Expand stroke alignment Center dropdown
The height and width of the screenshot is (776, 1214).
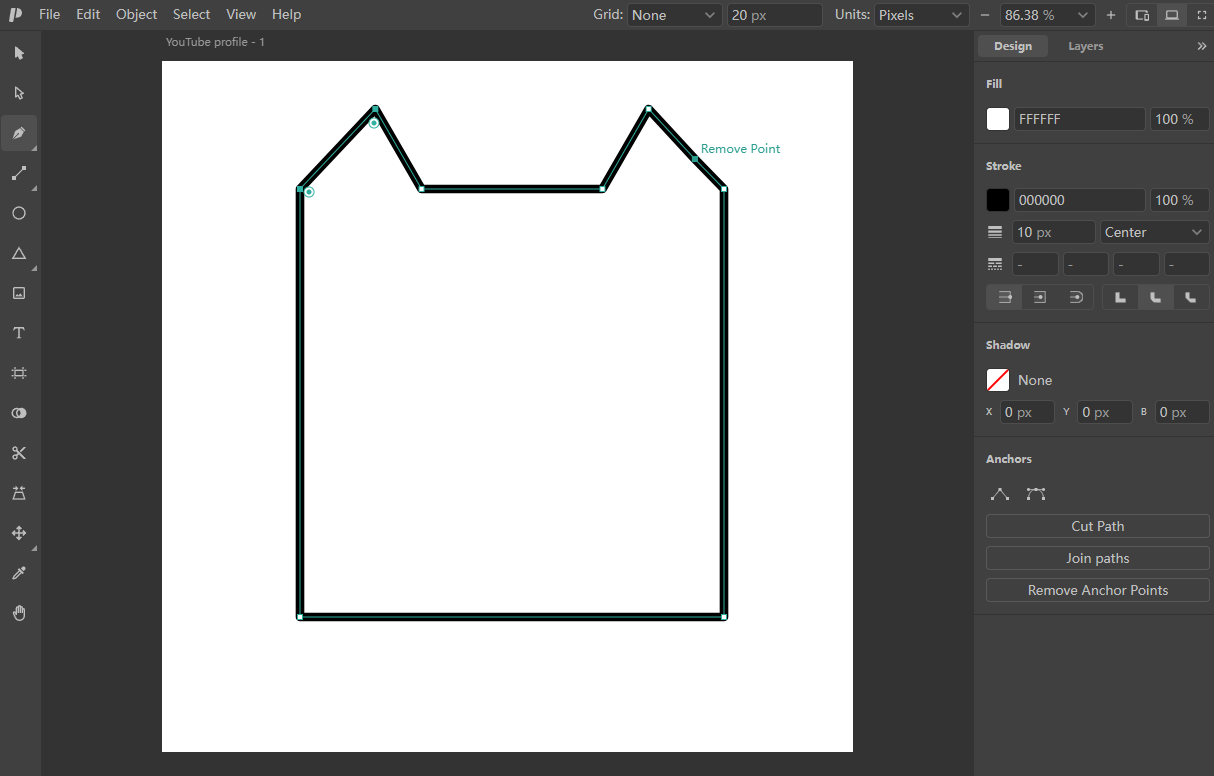coord(1155,232)
